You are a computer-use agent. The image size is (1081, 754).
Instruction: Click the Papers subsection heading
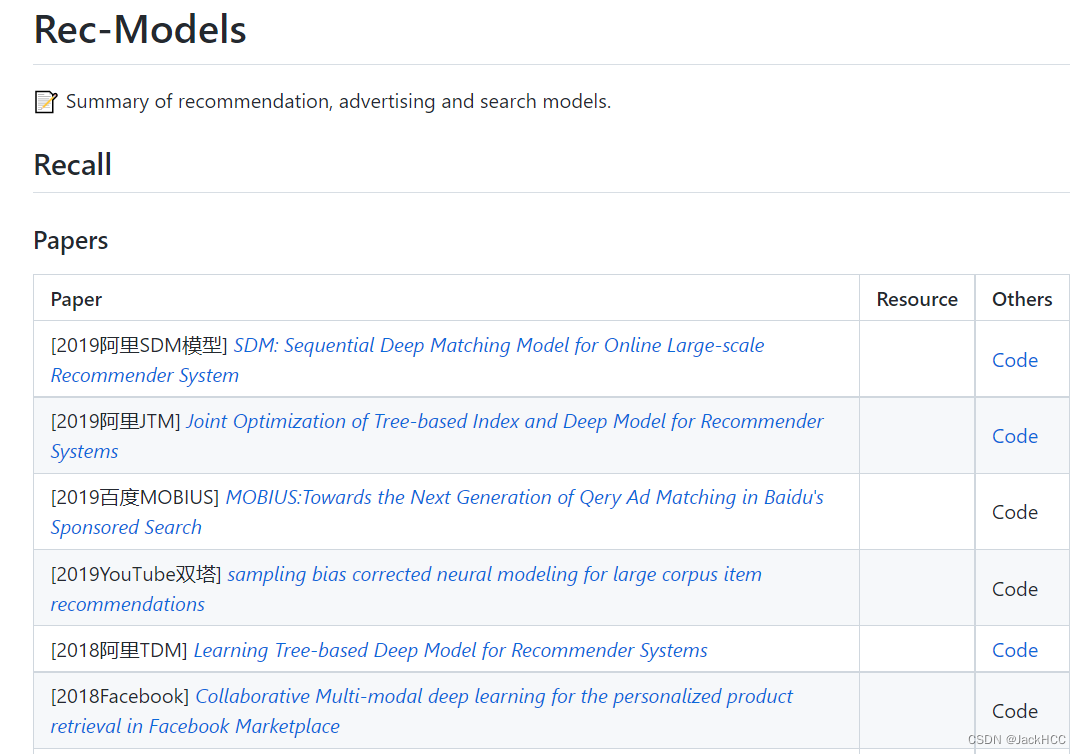(71, 241)
